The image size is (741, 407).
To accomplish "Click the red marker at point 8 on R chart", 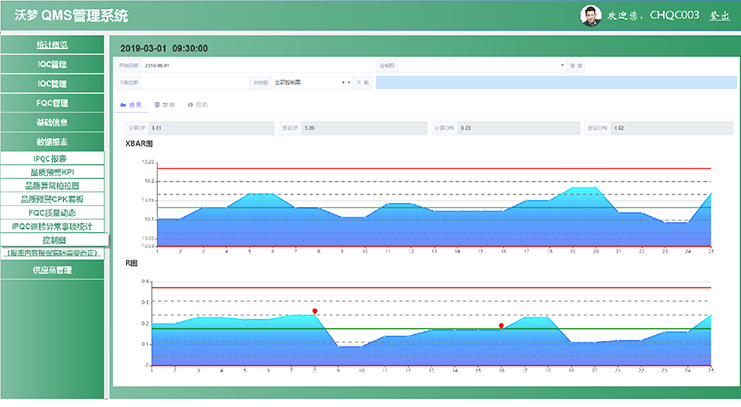I will (315, 311).
